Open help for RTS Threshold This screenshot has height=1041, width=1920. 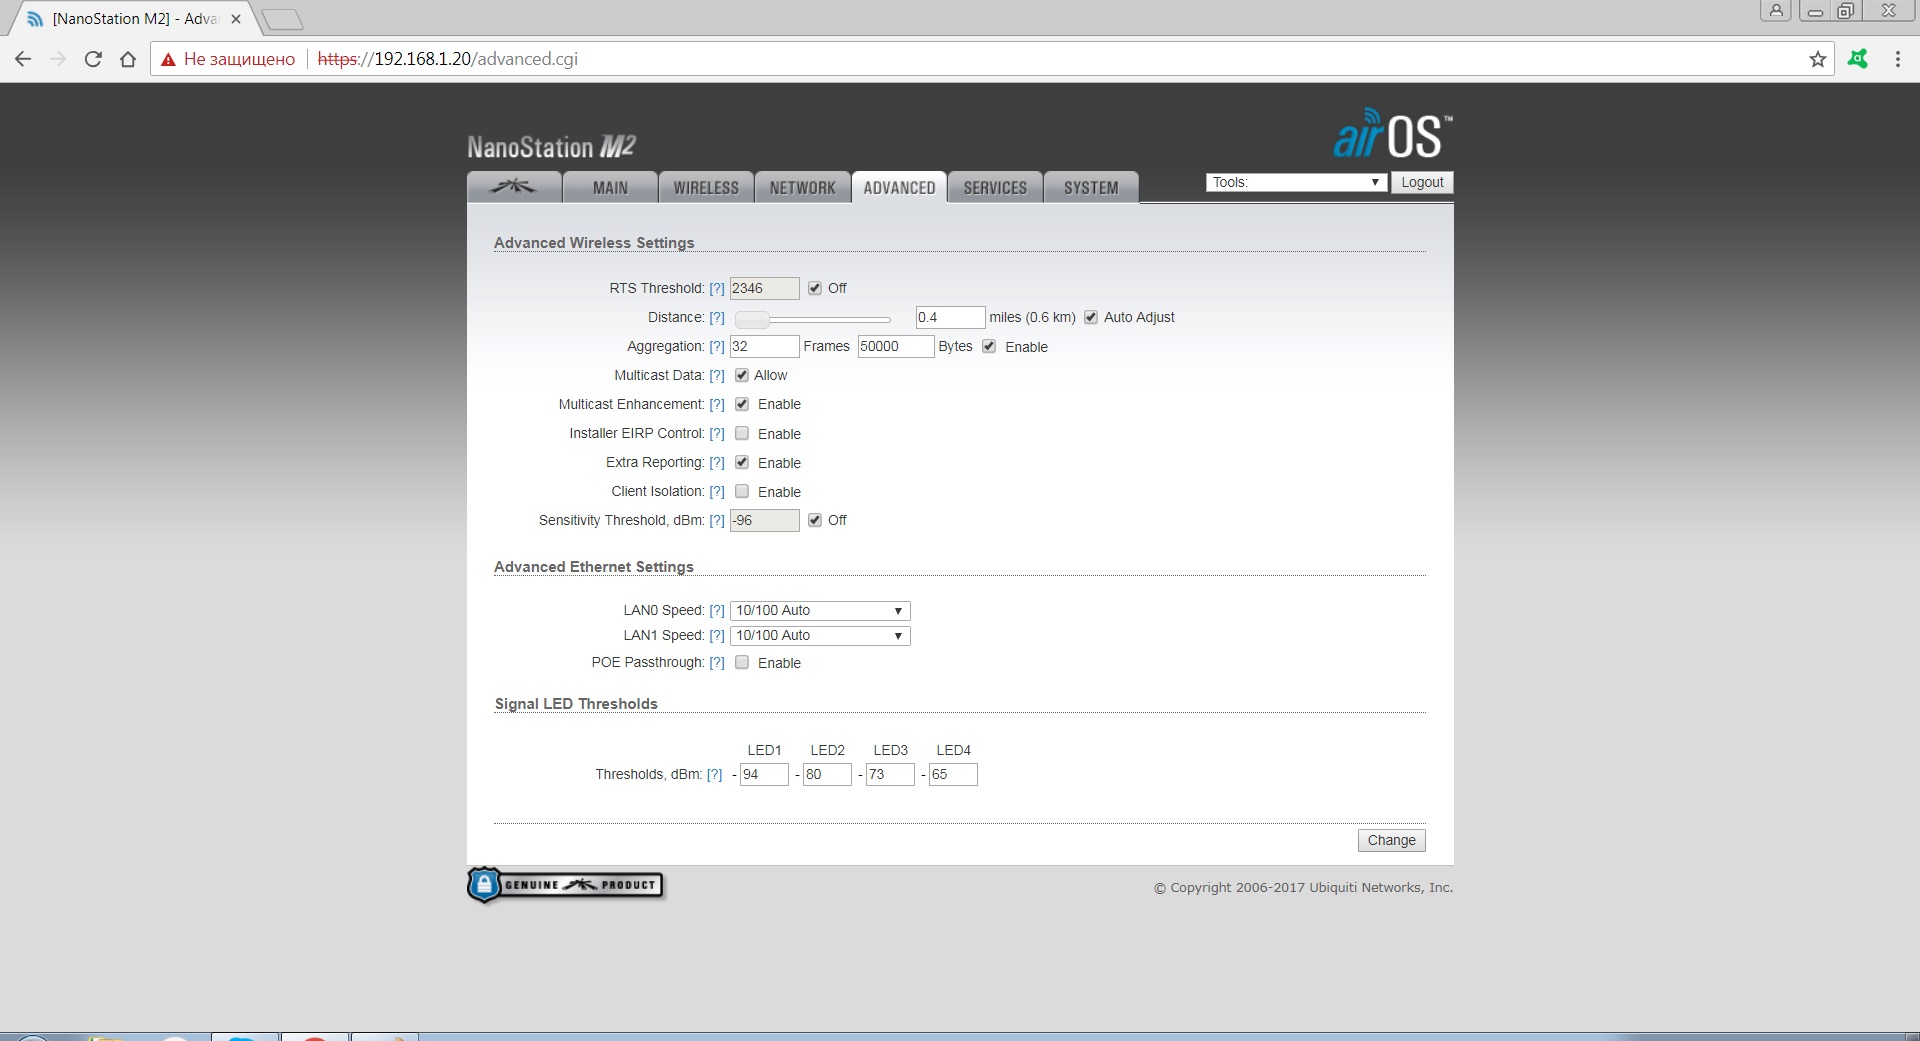click(716, 289)
